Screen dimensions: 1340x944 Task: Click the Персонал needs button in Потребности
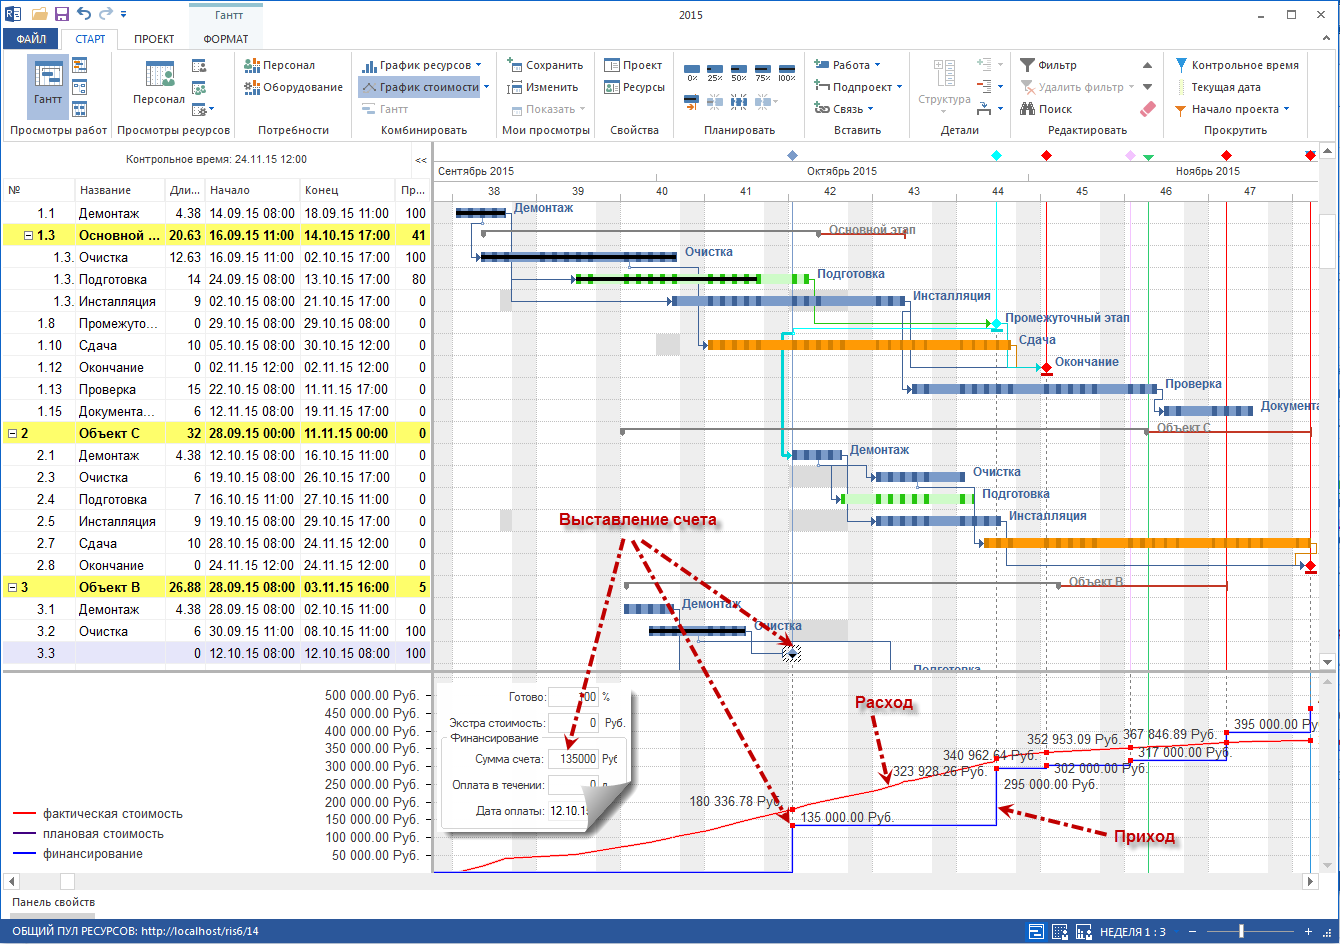point(280,65)
